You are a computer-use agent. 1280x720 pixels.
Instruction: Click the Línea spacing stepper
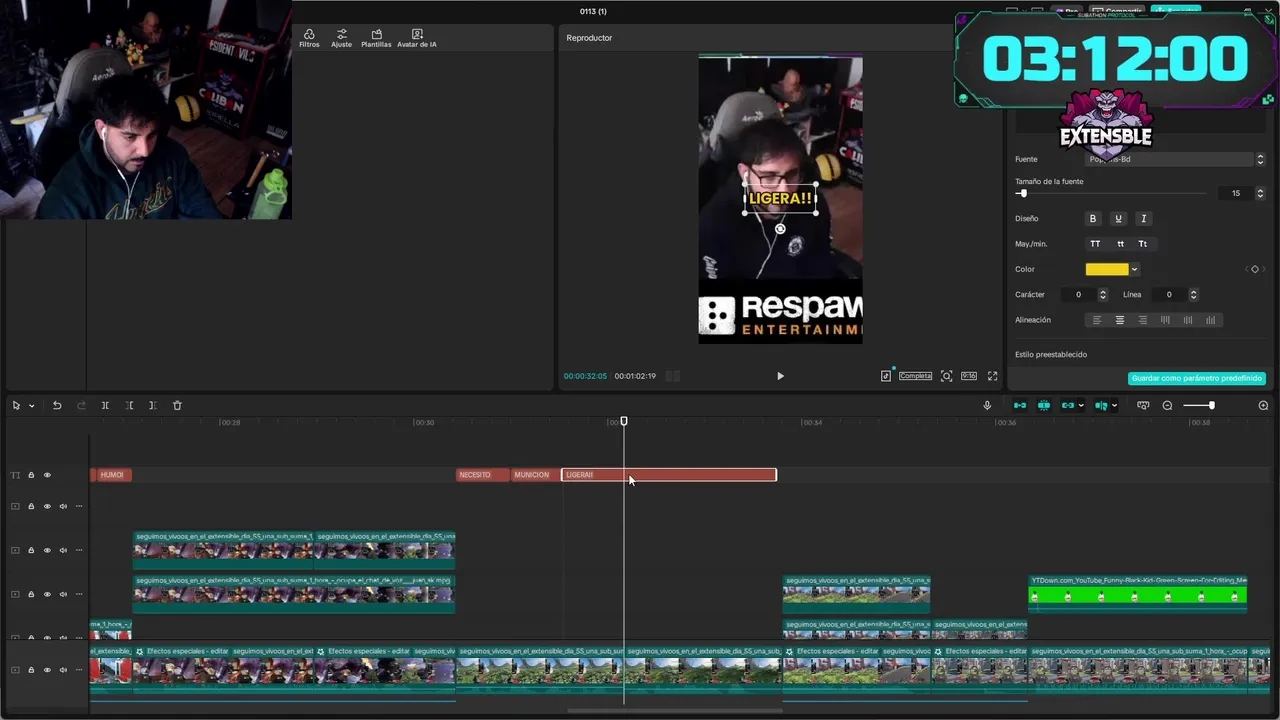pyautogui.click(x=1193, y=294)
